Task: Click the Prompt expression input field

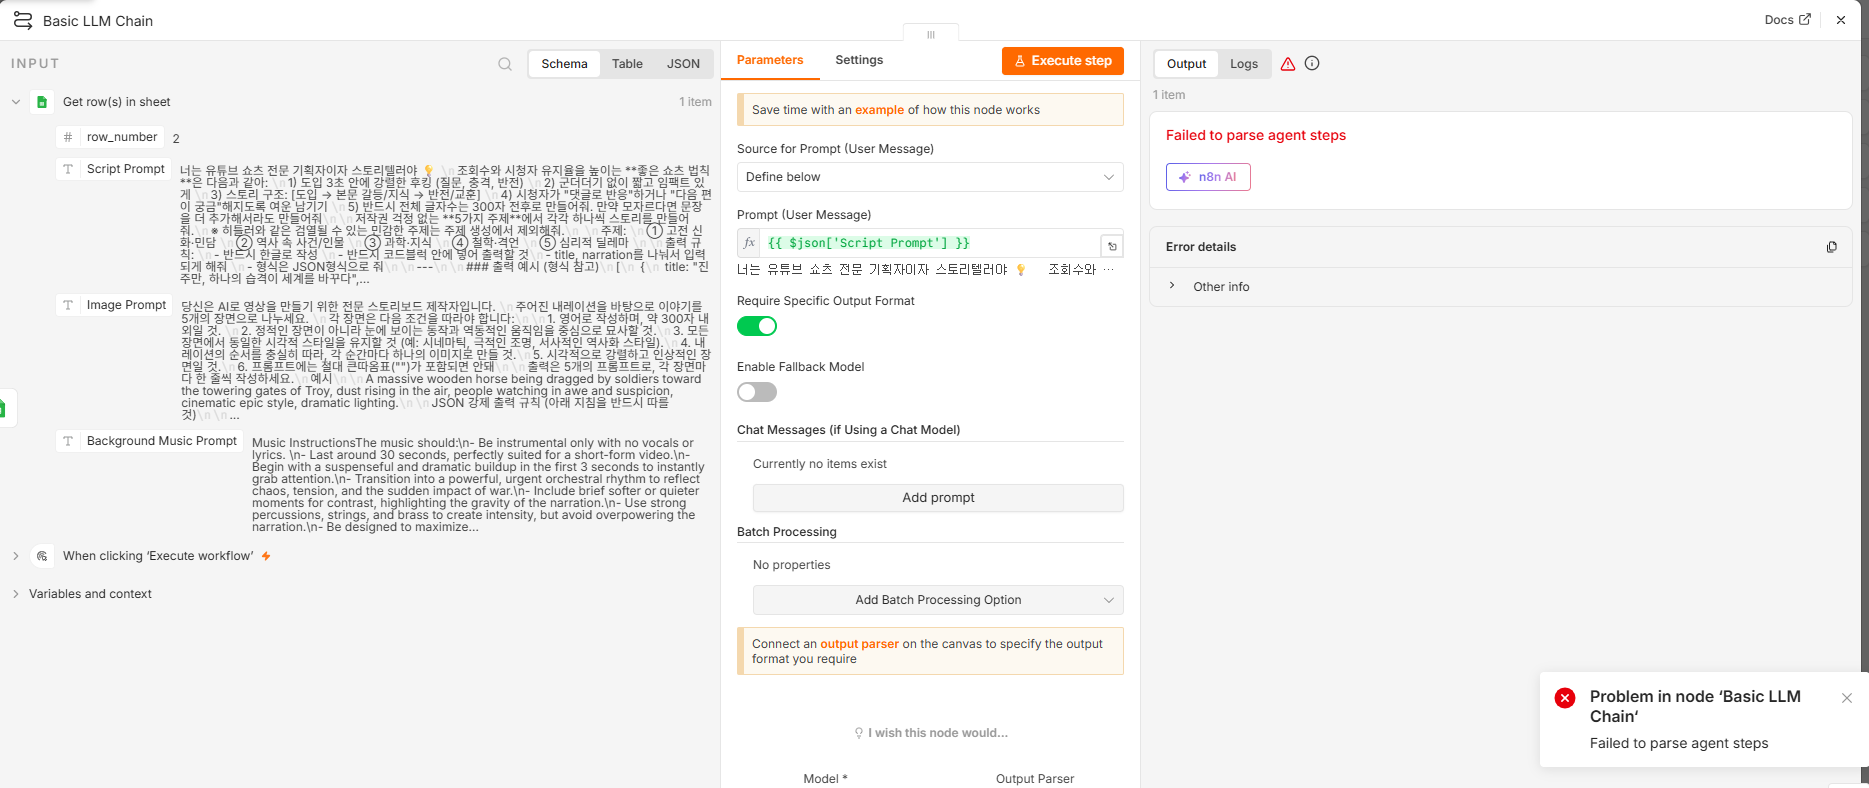Action: [x=930, y=243]
